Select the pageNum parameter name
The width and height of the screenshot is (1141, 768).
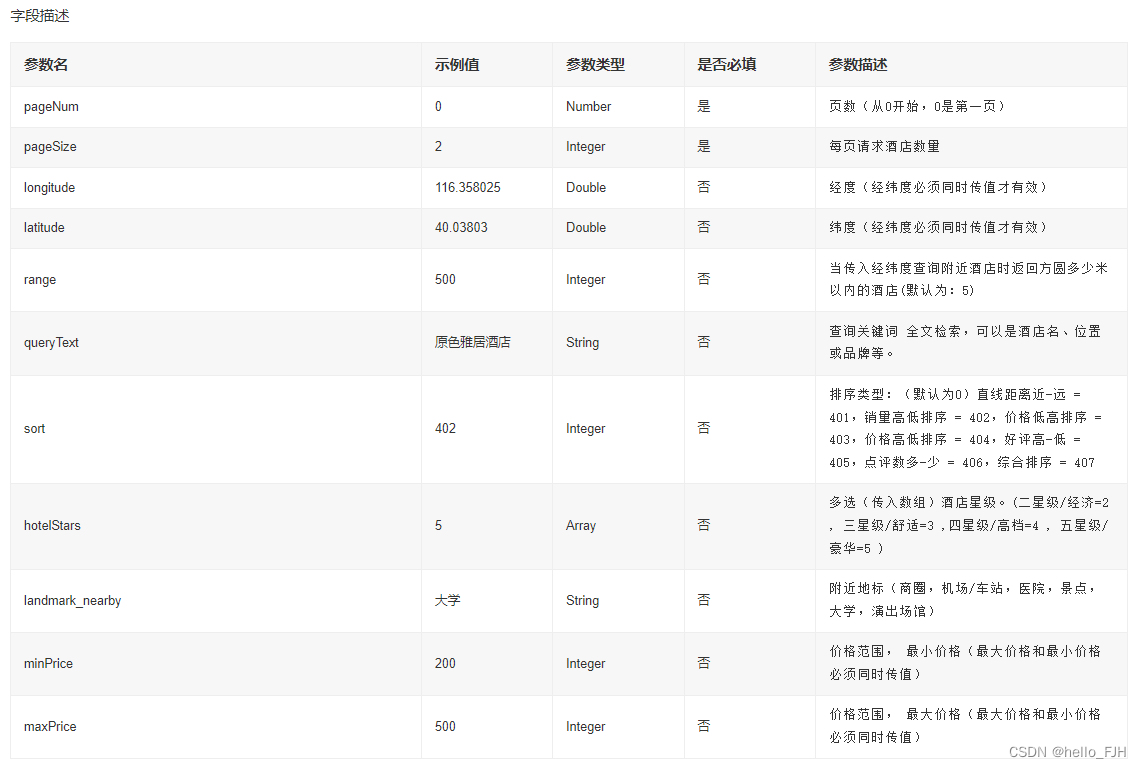point(51,107)
